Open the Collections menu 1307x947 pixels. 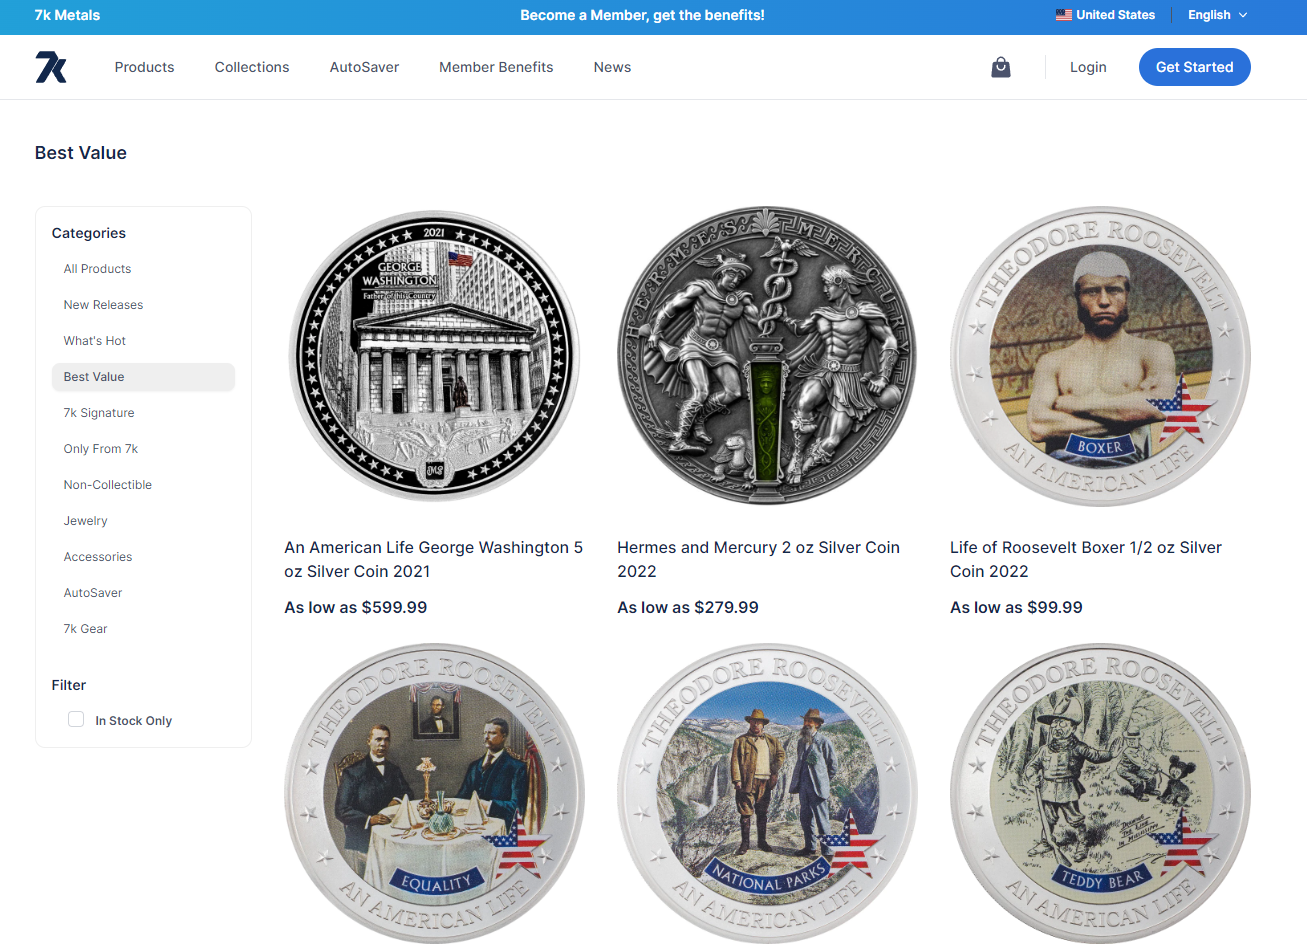252,67
